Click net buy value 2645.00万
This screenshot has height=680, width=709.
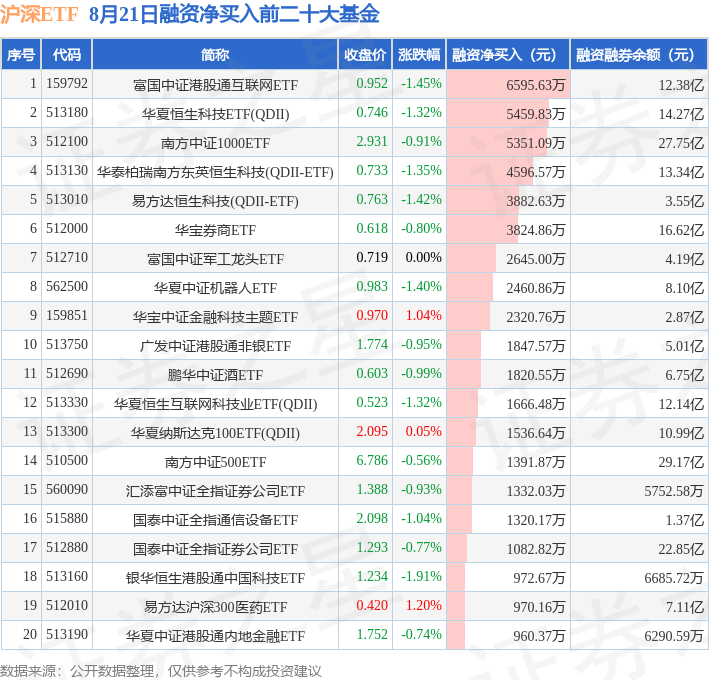535,259
